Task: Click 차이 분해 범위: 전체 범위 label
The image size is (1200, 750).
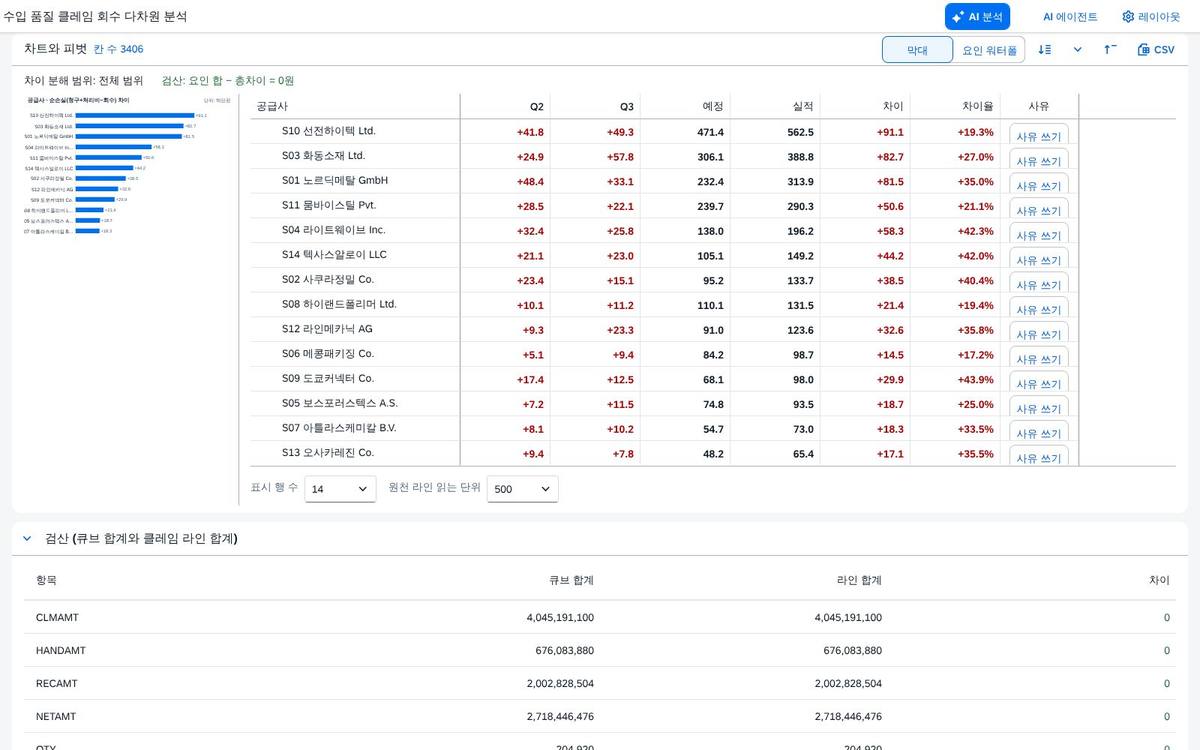Action: click(x=84, y=81)
